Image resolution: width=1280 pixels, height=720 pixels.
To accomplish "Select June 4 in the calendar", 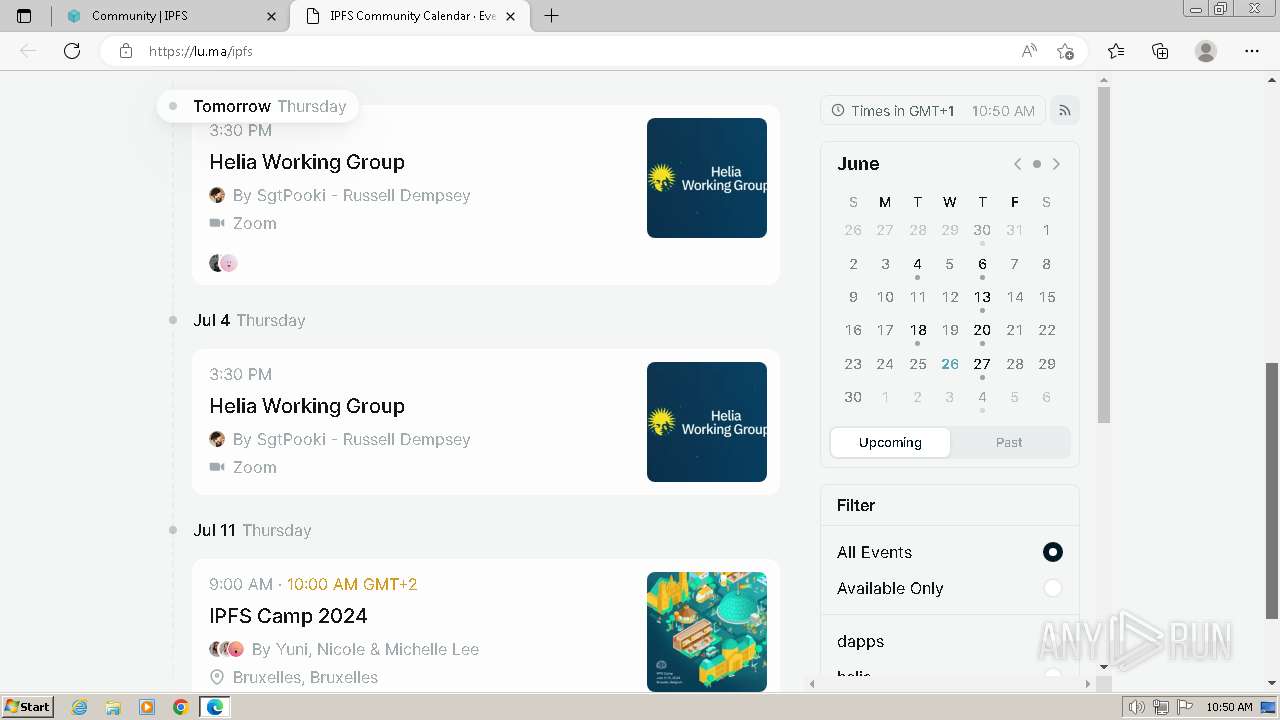I will coord(917,264).
